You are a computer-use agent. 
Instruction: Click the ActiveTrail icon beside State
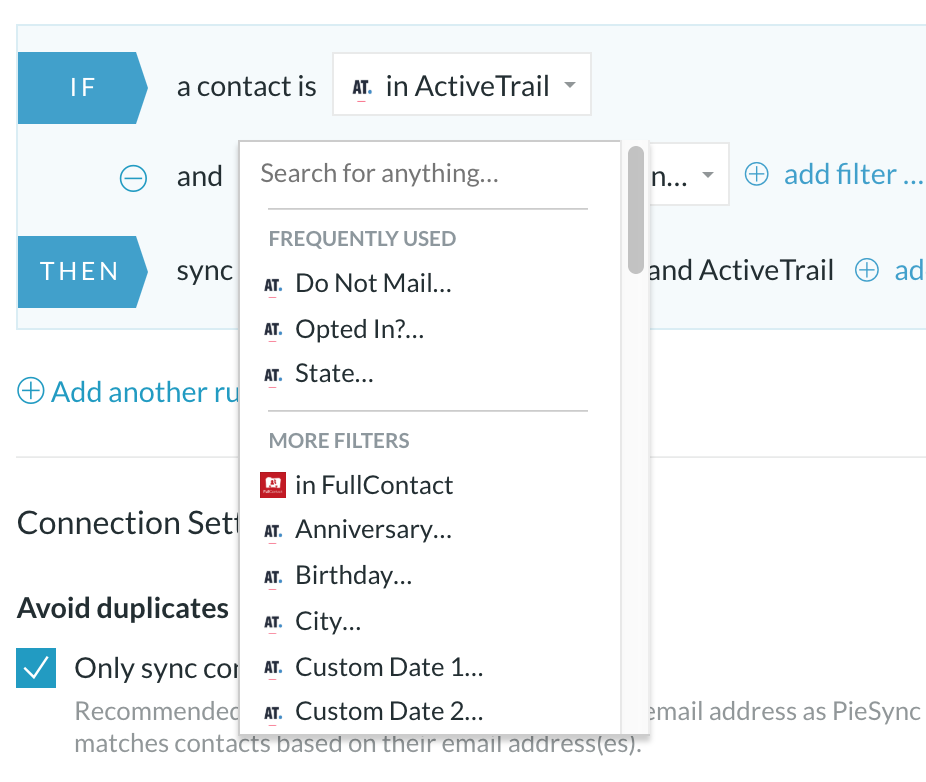(273, 376)
